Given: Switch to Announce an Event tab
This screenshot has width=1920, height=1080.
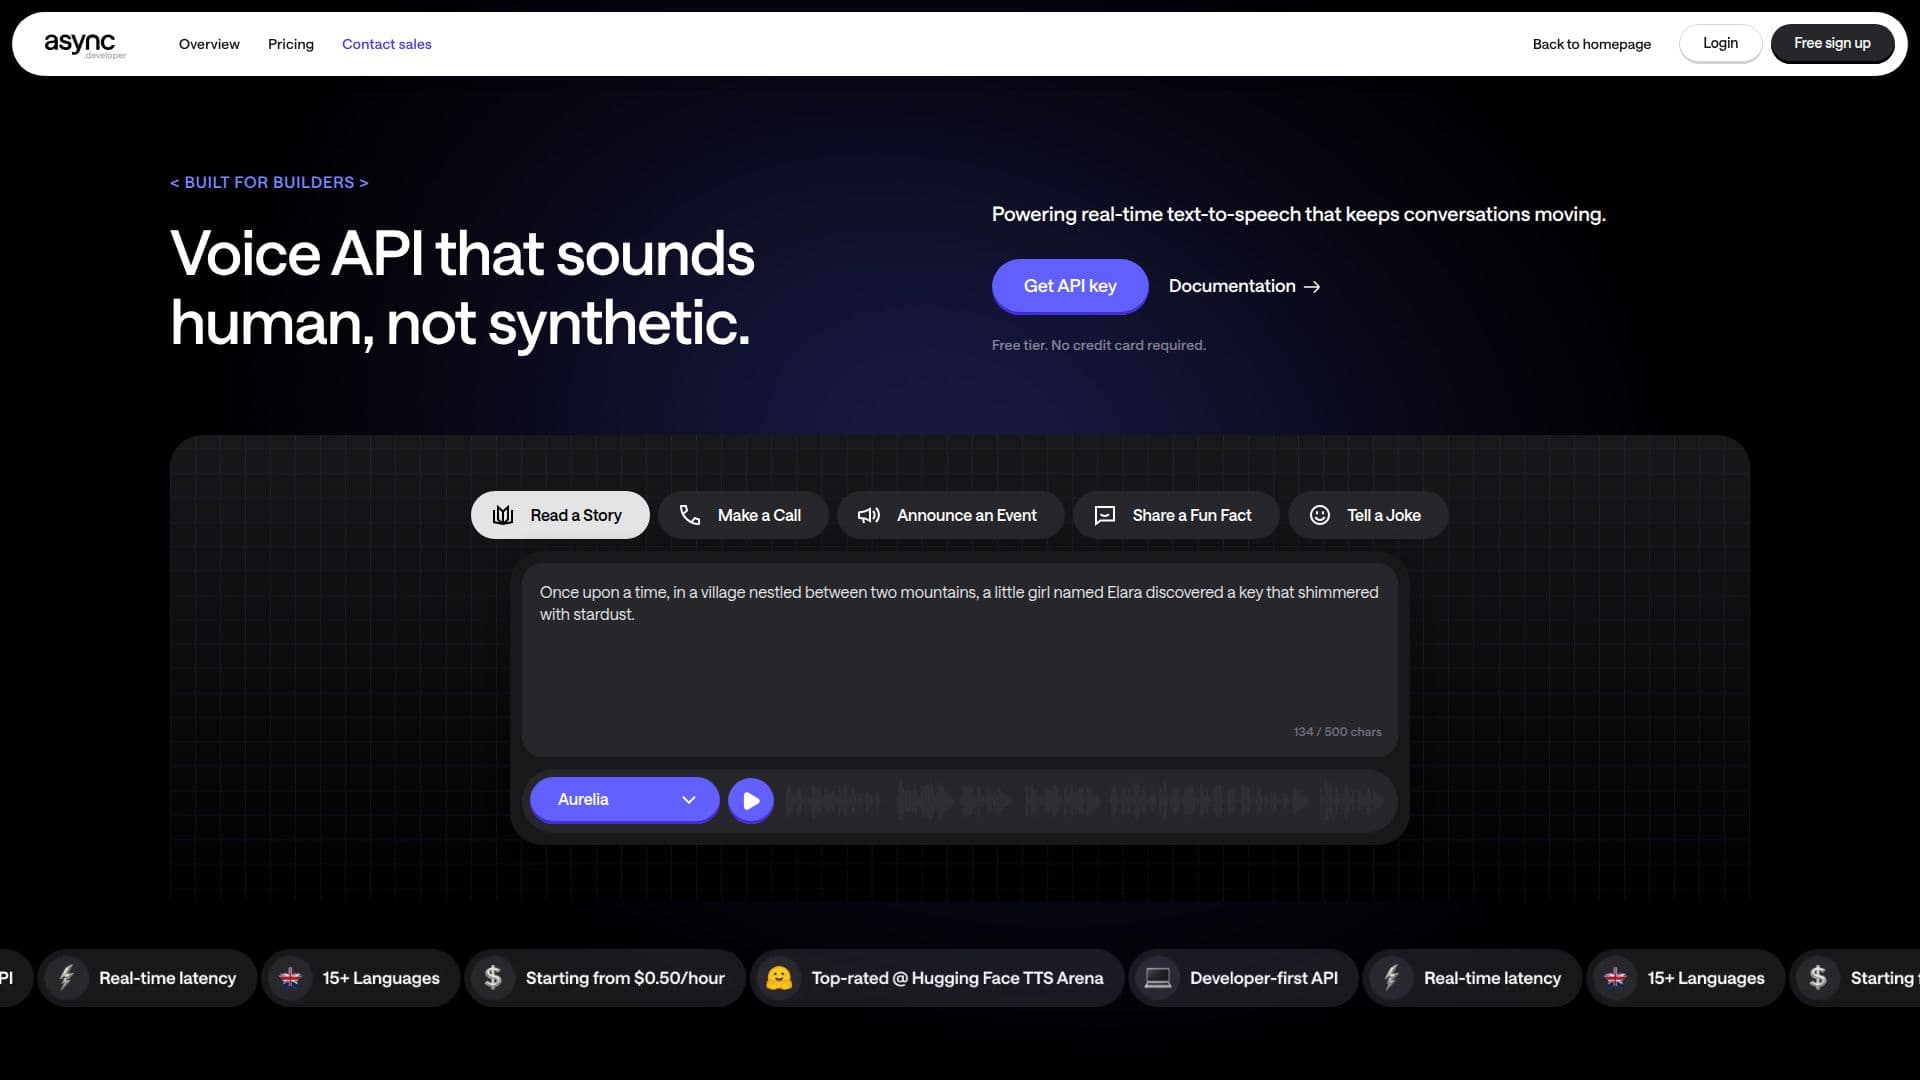Looking at the screenshot, I should tap(950, 515).
